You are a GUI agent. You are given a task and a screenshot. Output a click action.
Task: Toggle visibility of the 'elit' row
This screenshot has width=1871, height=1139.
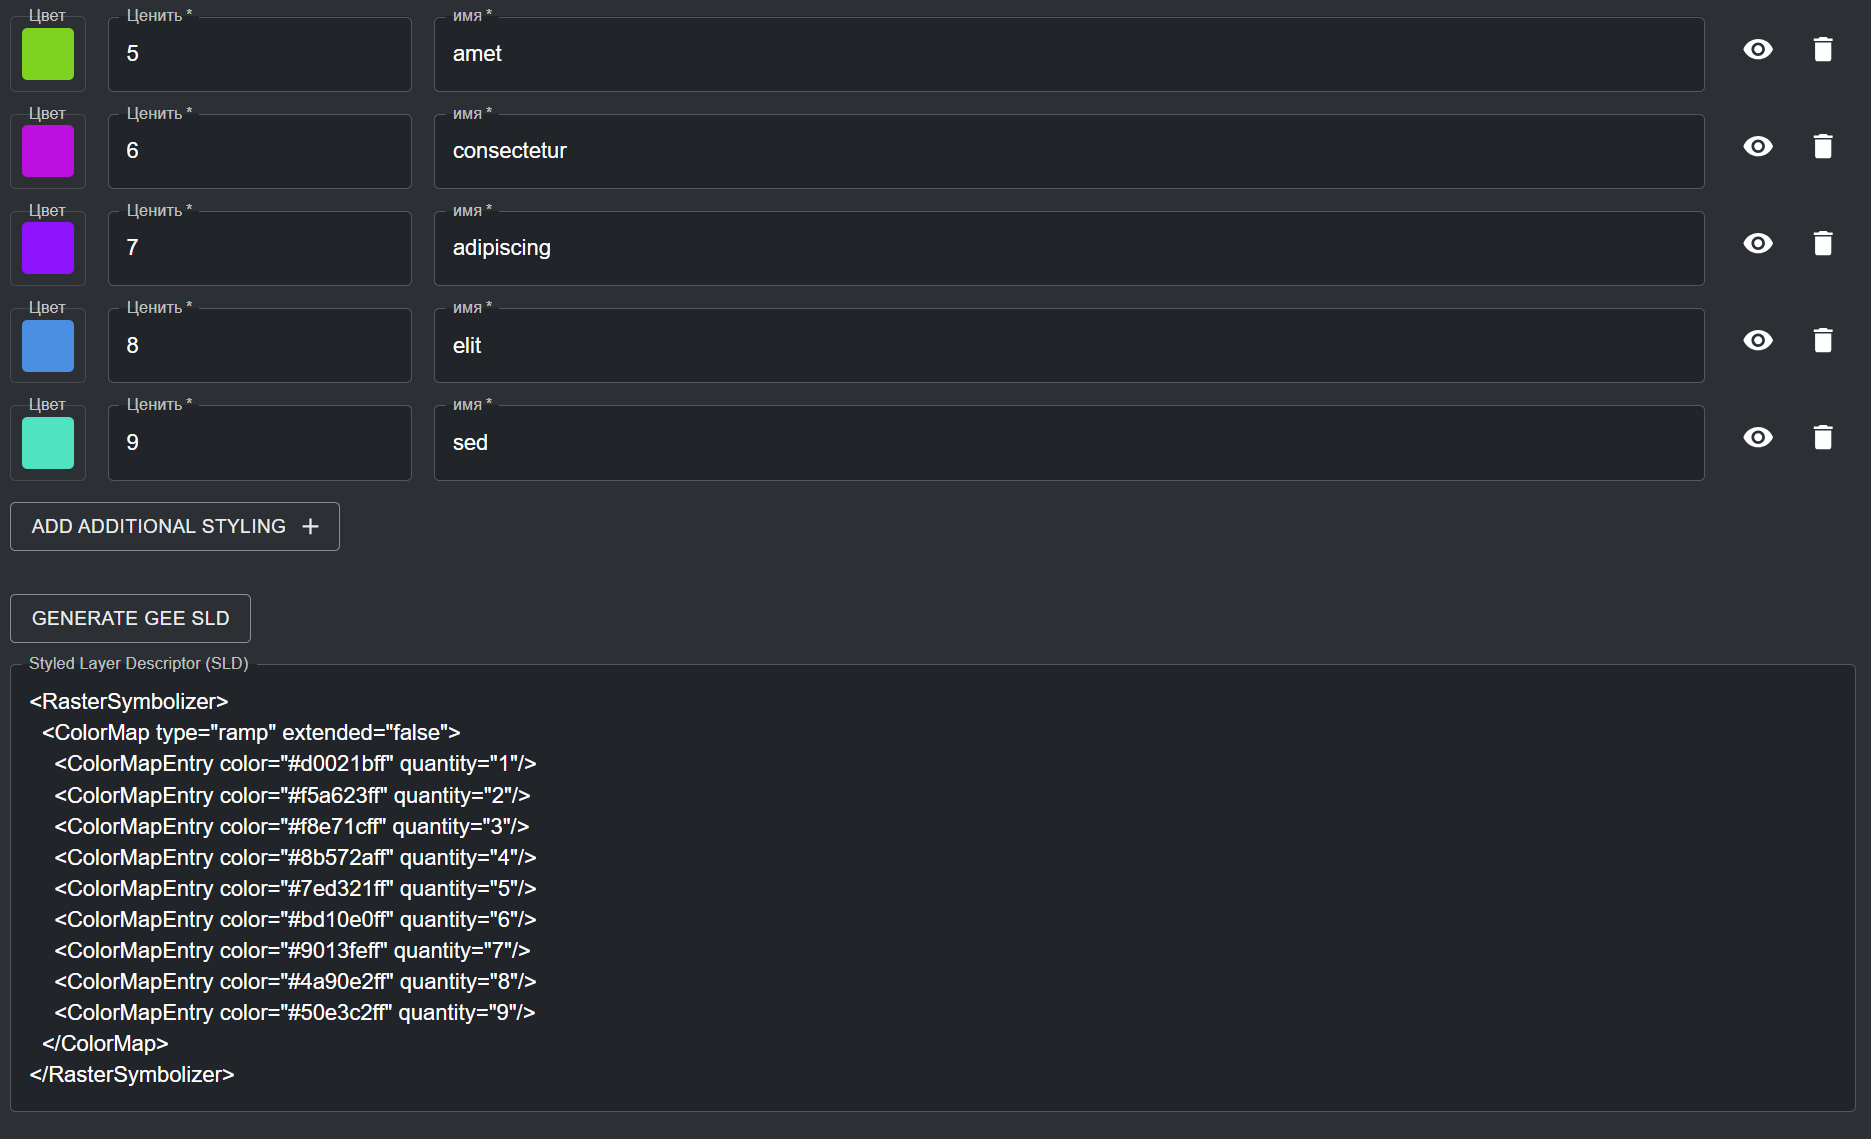1758,341
